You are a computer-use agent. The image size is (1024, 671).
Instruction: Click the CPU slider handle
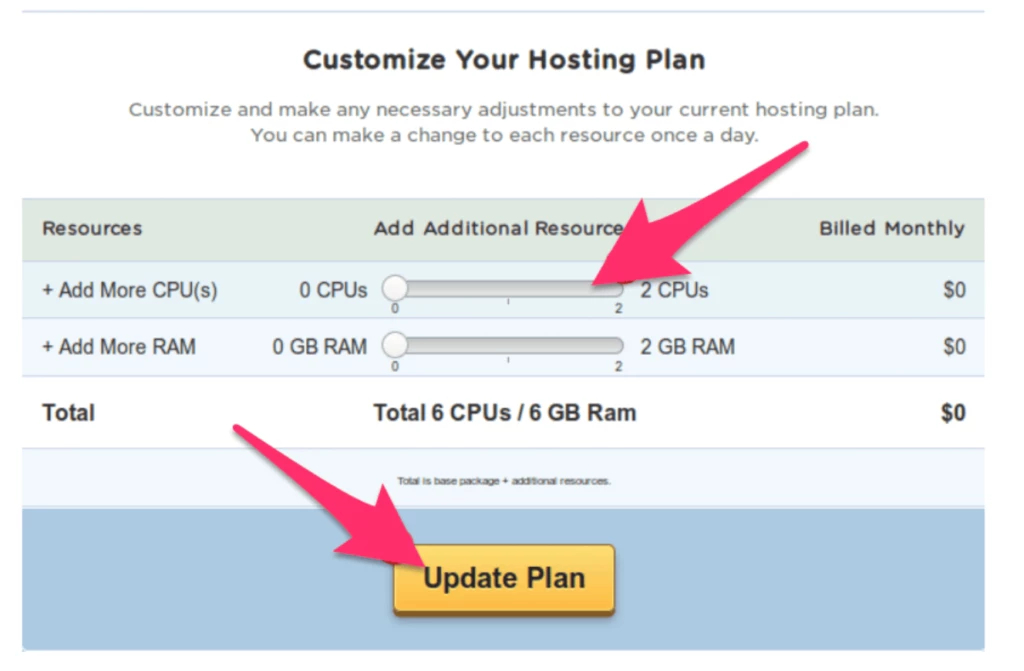[x=396, y=289]
